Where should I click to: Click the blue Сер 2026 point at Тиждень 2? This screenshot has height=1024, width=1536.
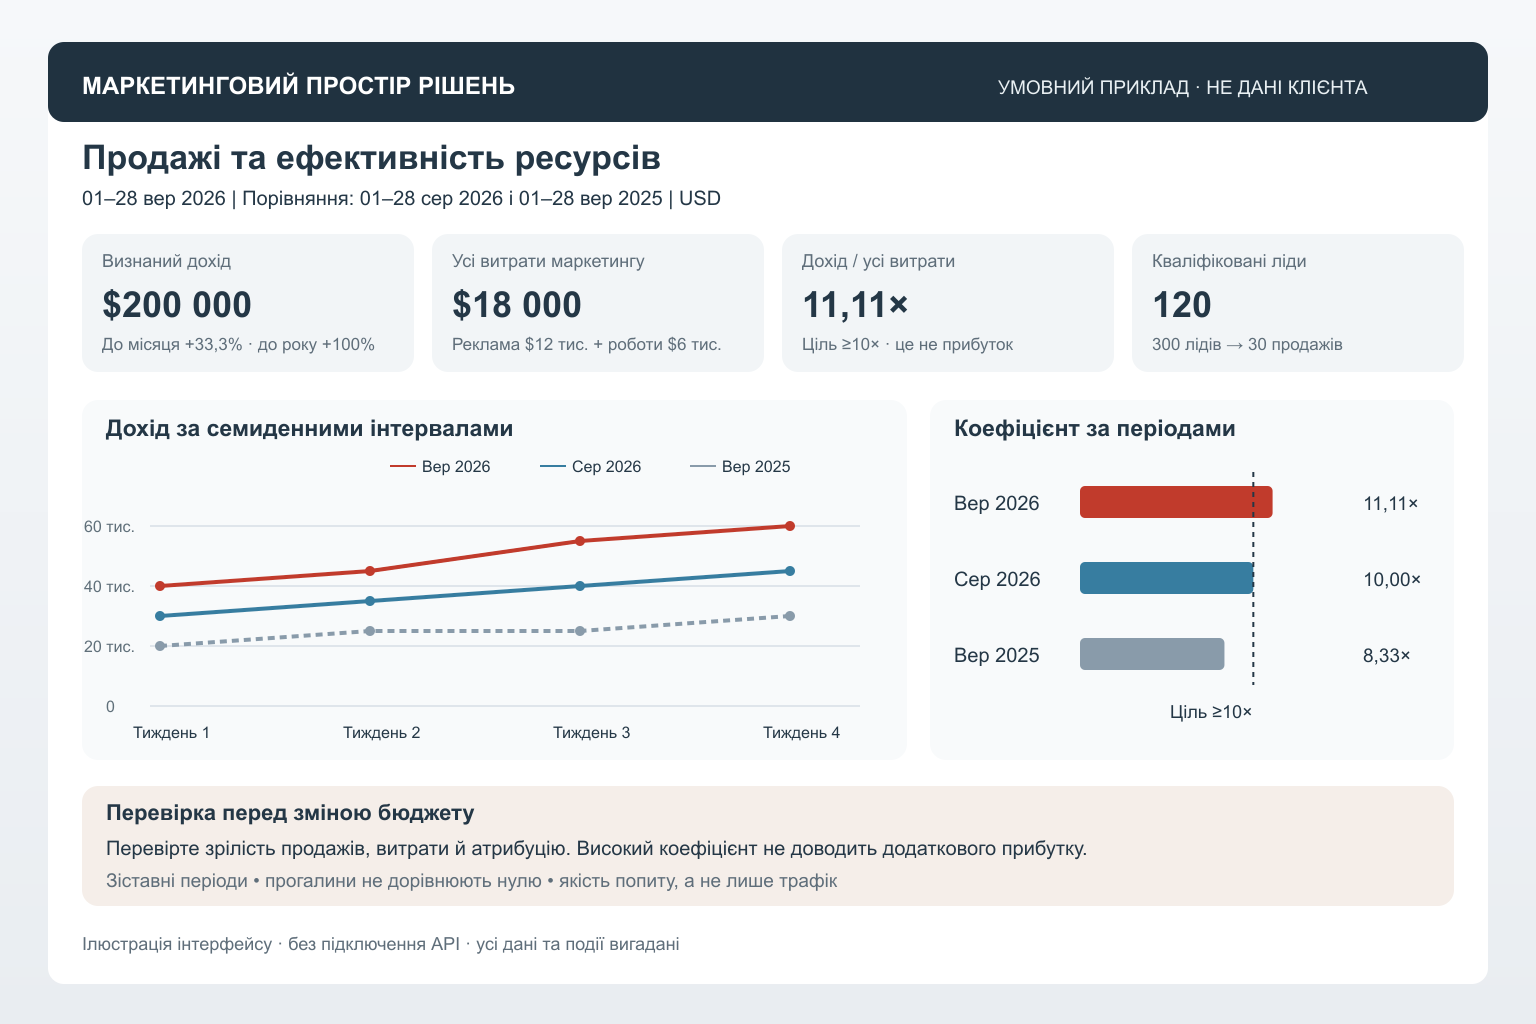pos(370,601)
